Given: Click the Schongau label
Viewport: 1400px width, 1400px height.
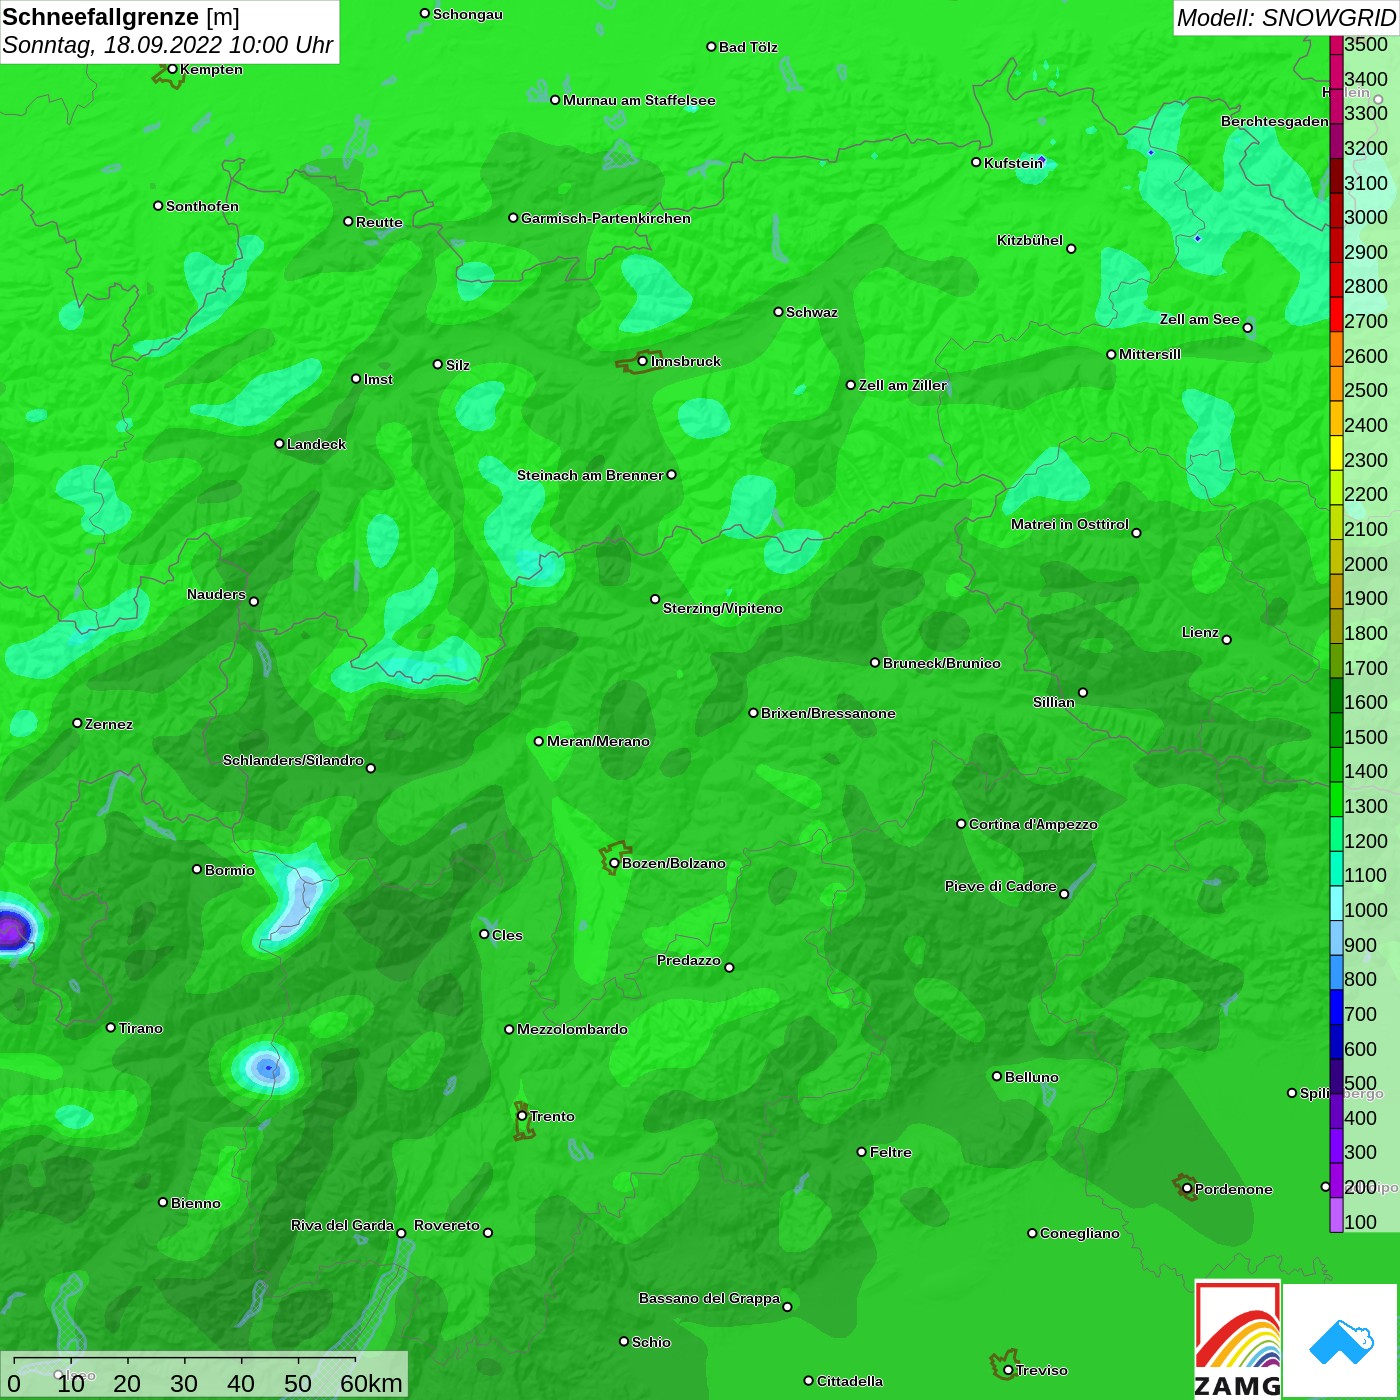Looking at the screenshot, I should 468,14.
